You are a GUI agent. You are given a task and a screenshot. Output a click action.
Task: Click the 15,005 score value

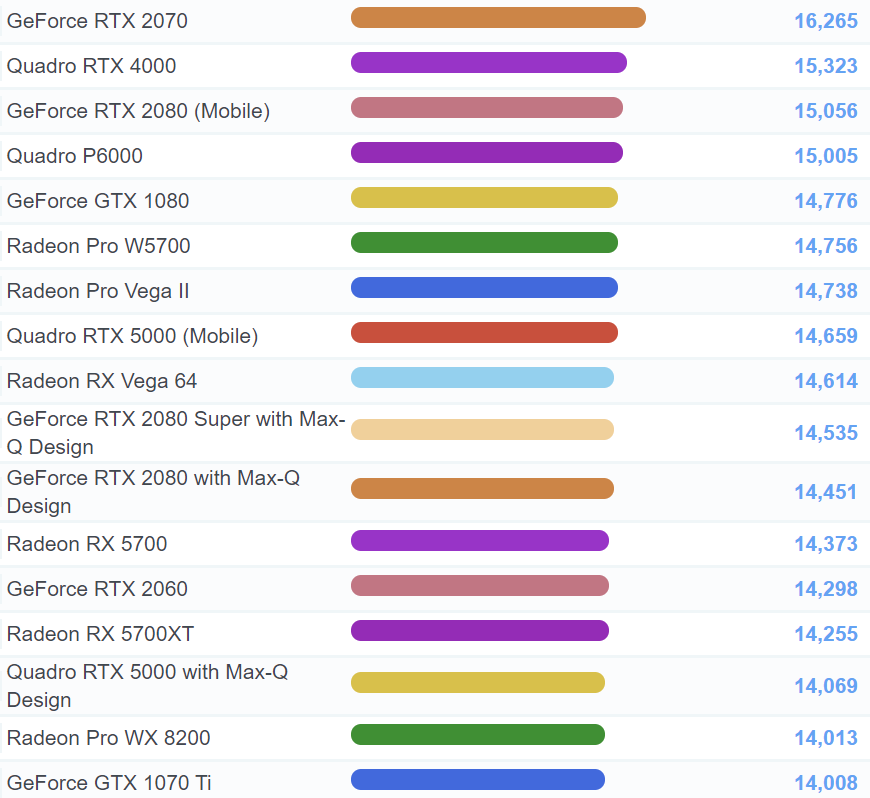coord(826,156)
